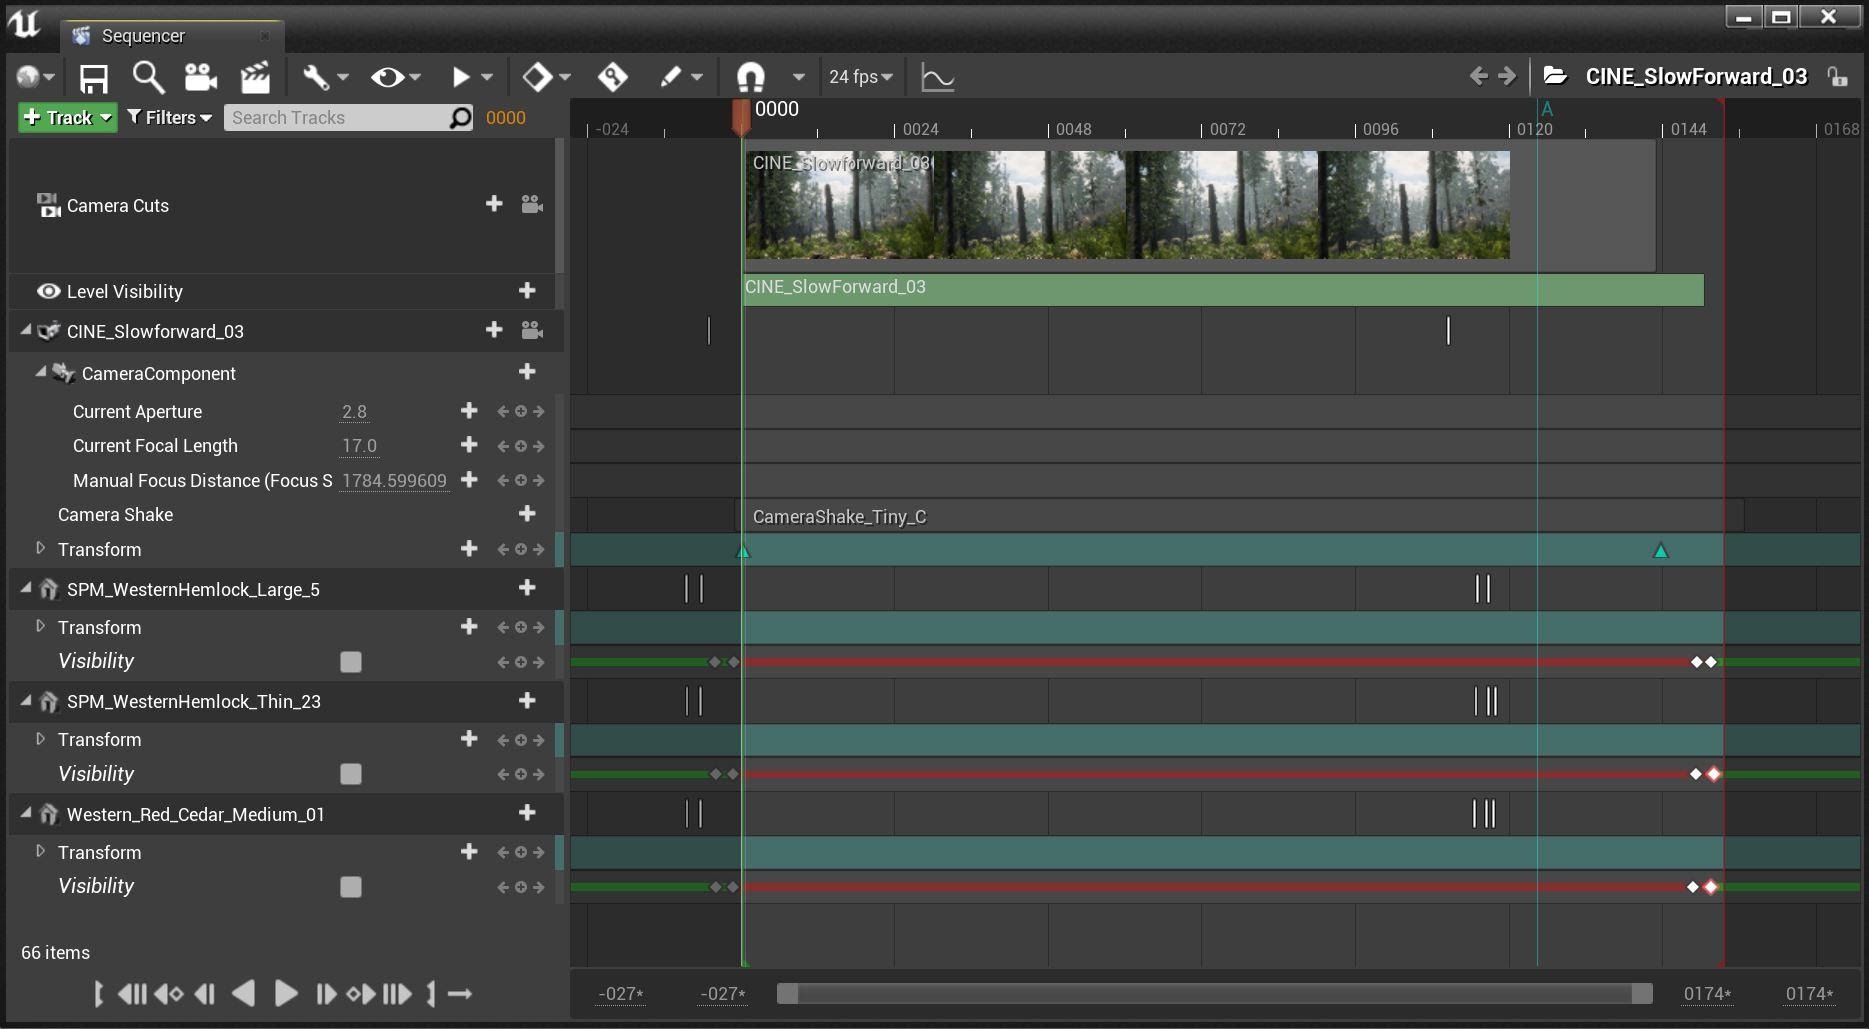
Task: Click the Create Camera icon in toolbar
Action: (201, 77)
